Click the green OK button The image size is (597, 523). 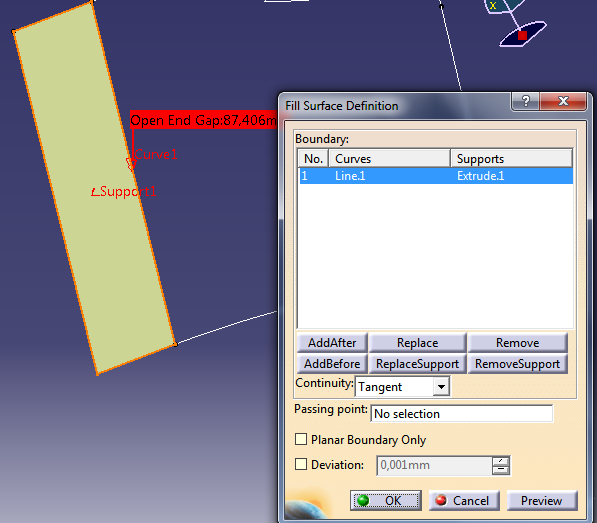click(x=385, y=500)
